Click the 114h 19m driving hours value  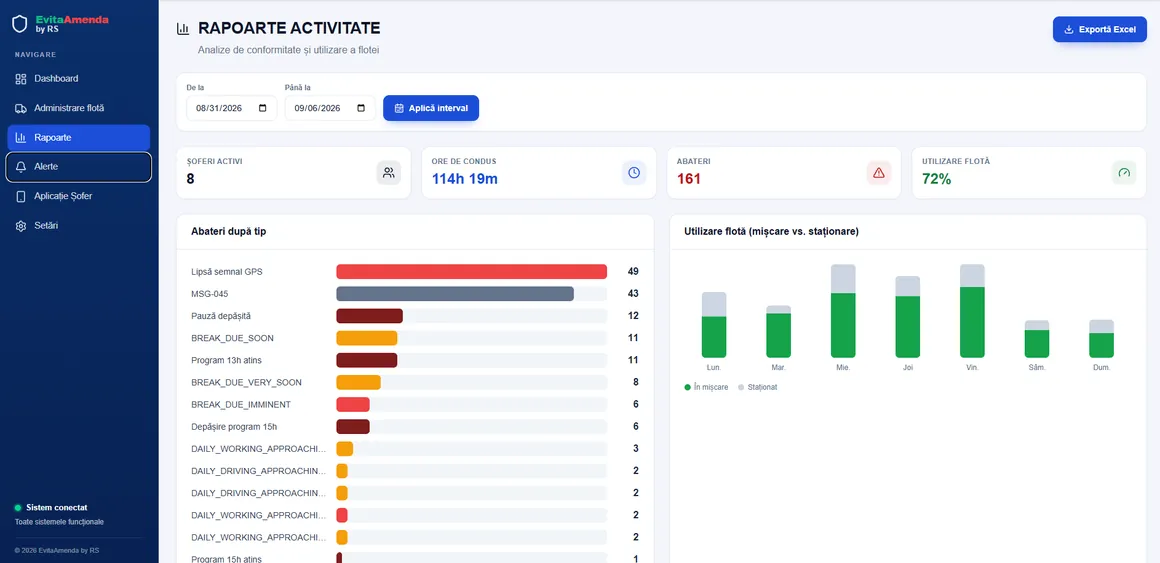coord(465,178)
